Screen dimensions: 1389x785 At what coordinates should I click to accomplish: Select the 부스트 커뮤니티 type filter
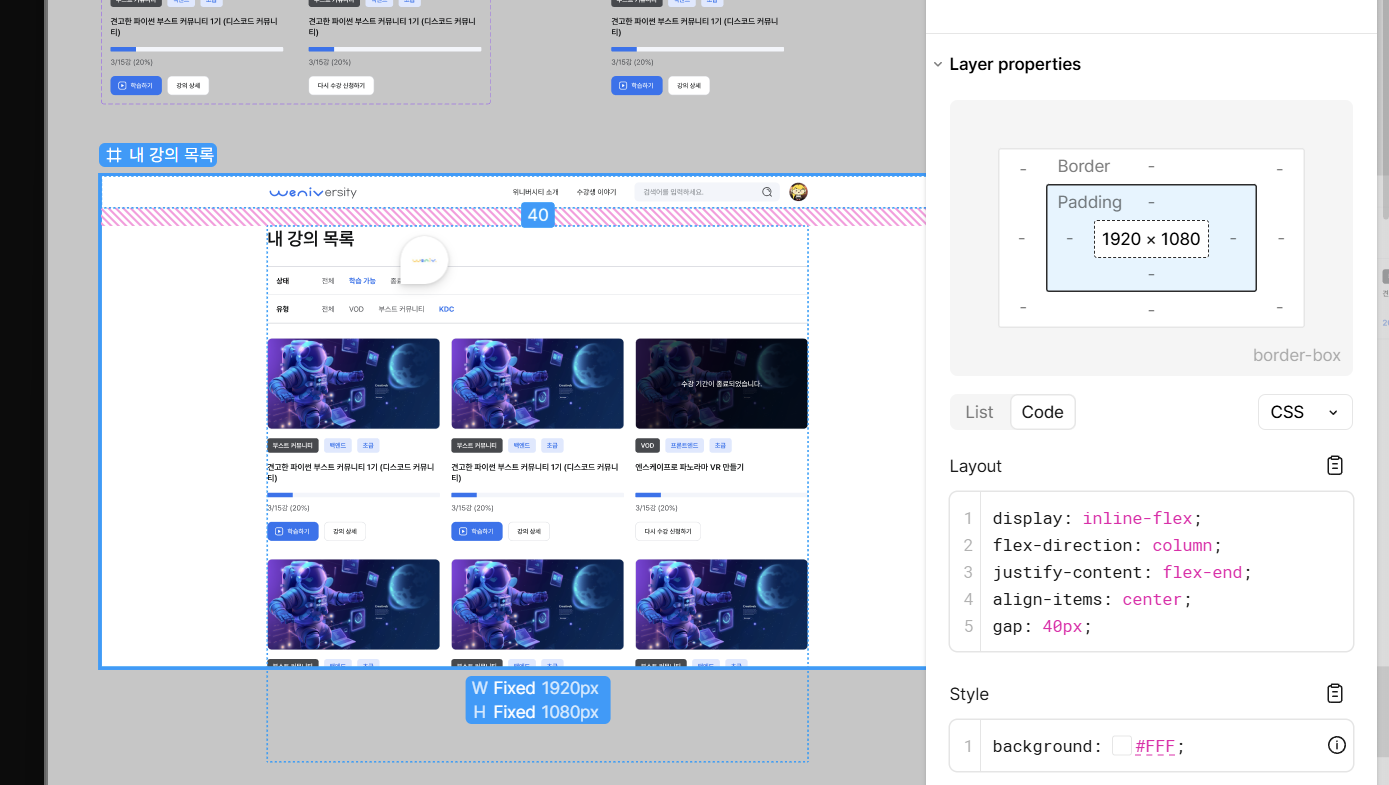[x=401, y=309]
